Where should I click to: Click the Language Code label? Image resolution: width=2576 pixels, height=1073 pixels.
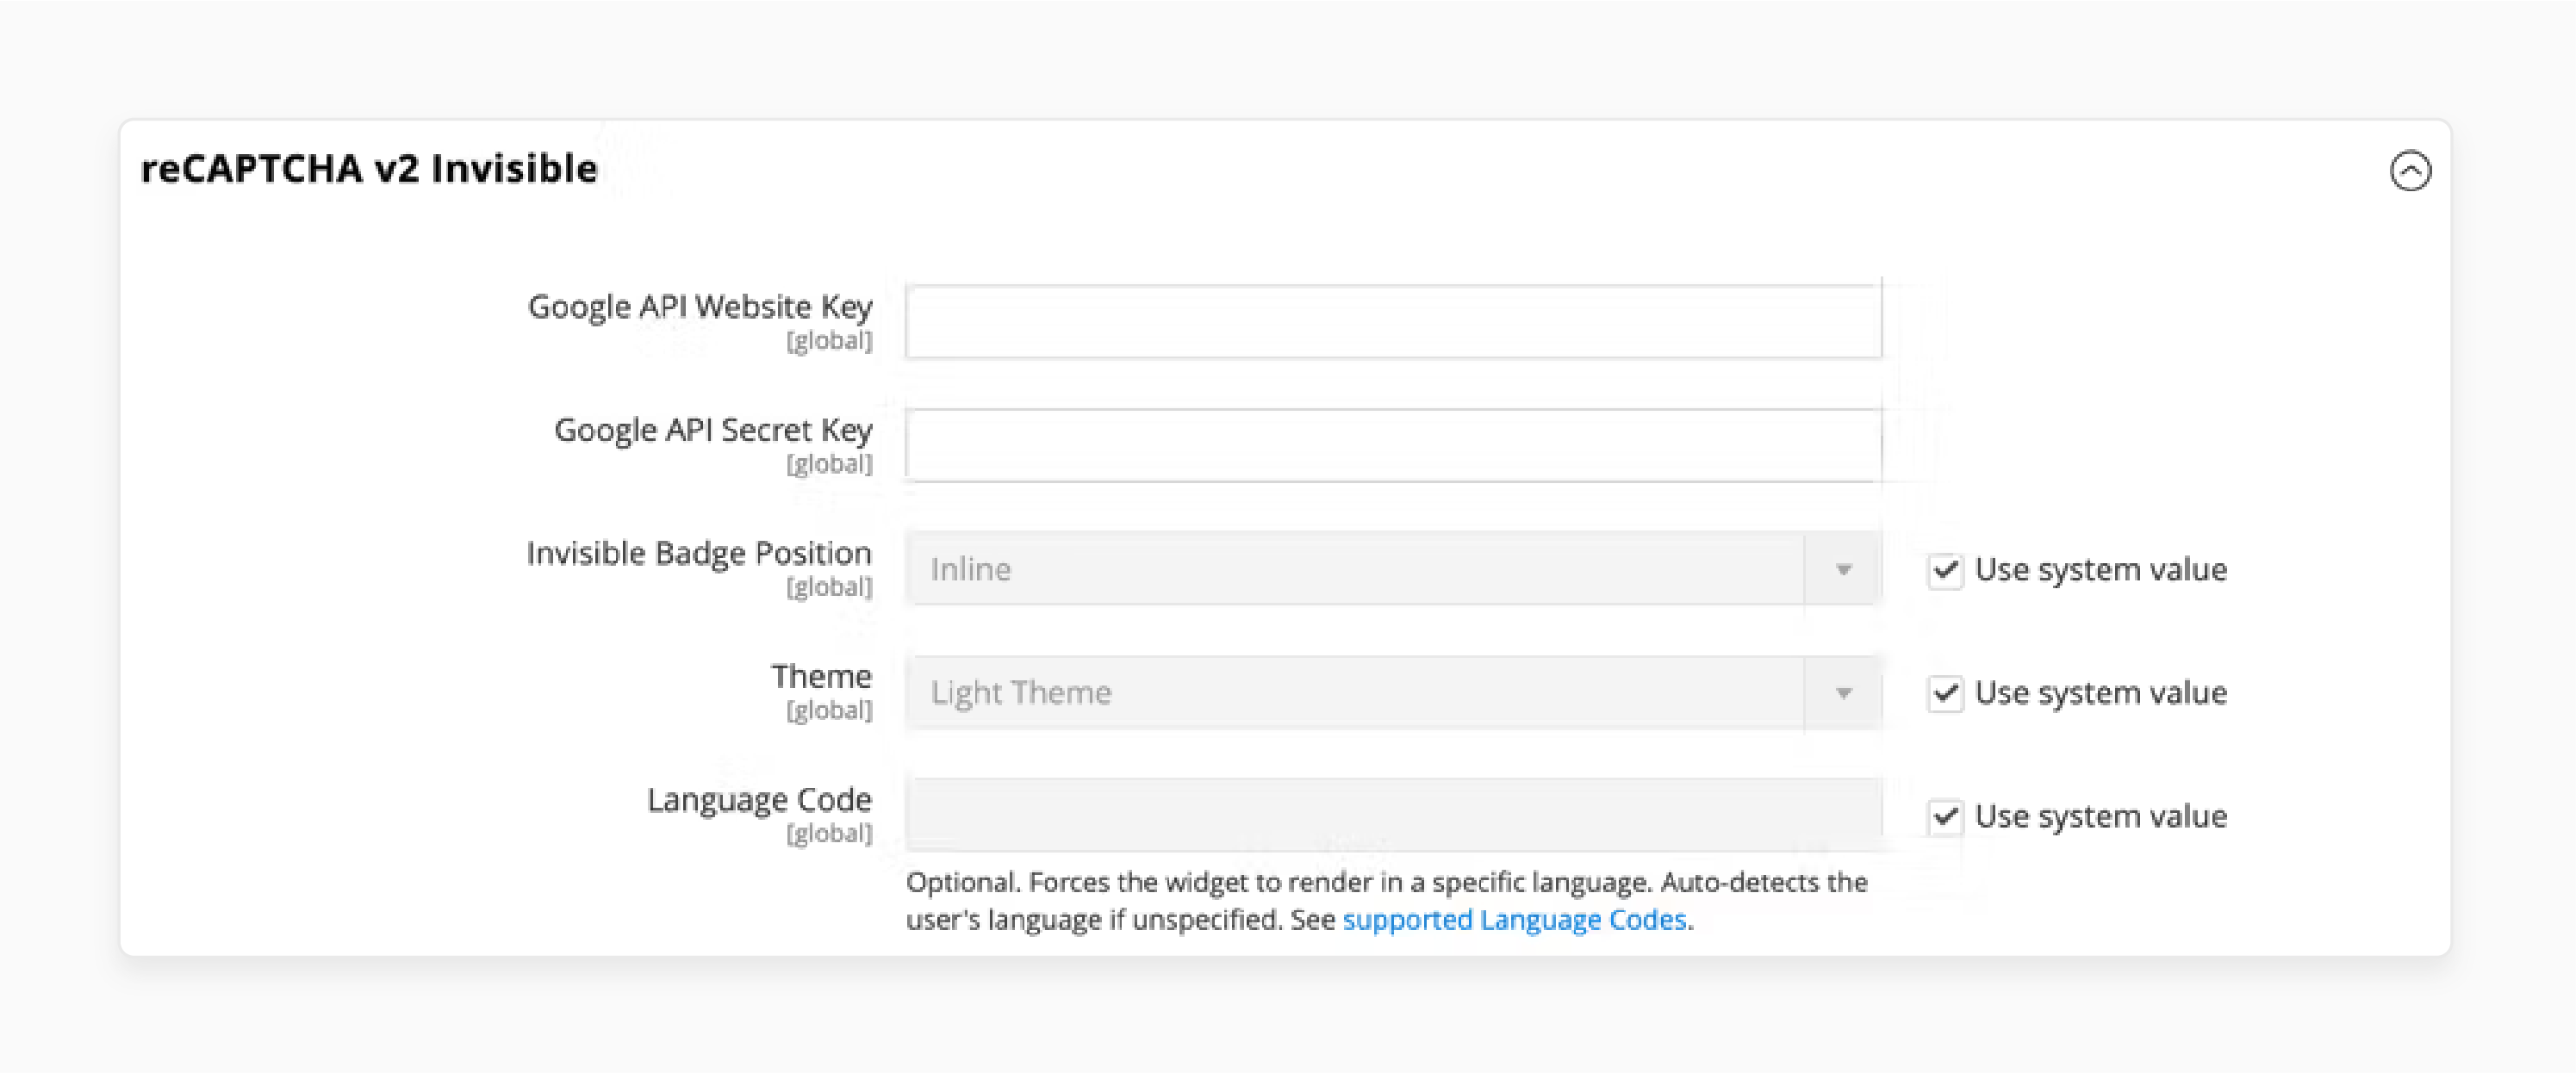tap(759, 800)
